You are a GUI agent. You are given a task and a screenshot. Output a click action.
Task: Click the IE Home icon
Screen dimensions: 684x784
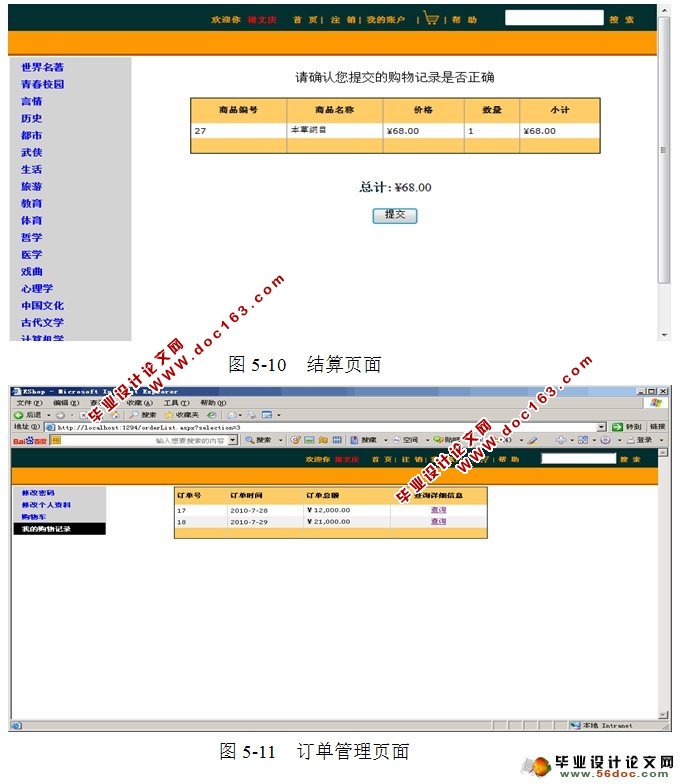coord(115,415)
